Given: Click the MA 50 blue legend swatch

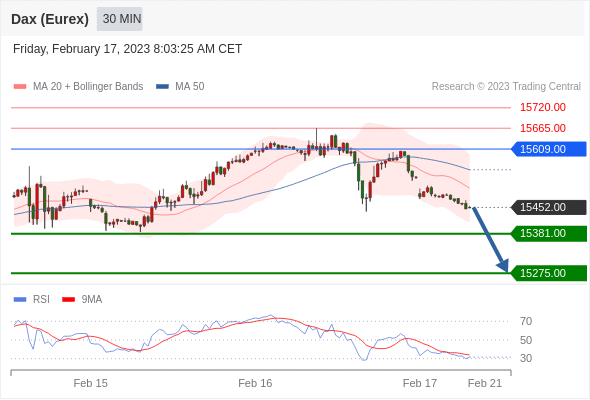Looking at the screenshot, I should coord(162,87).
